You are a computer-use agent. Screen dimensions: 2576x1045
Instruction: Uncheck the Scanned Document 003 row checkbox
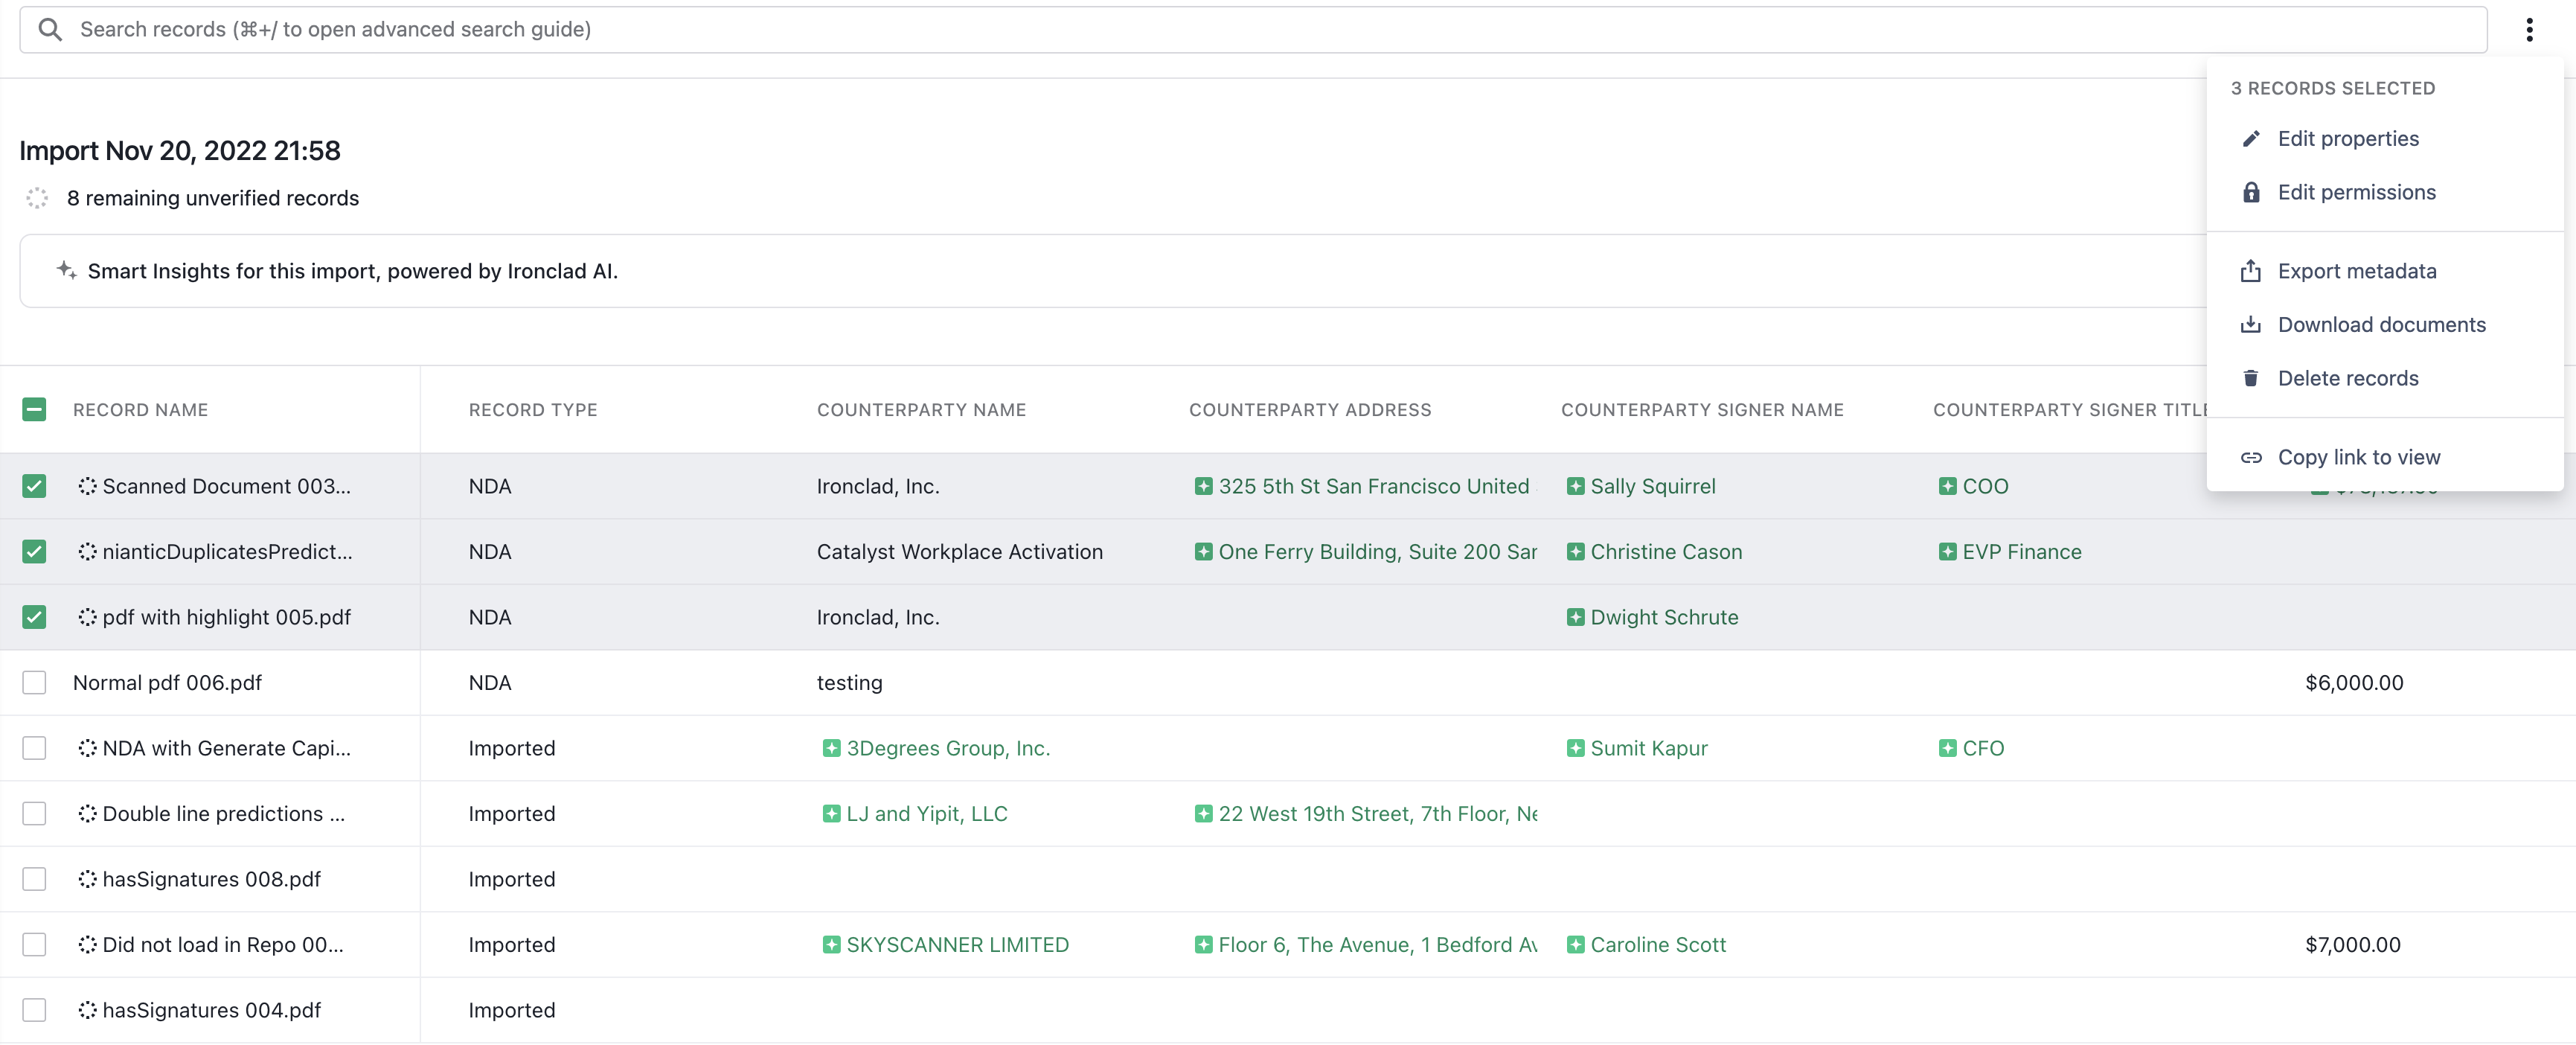(x=34, y=486)
